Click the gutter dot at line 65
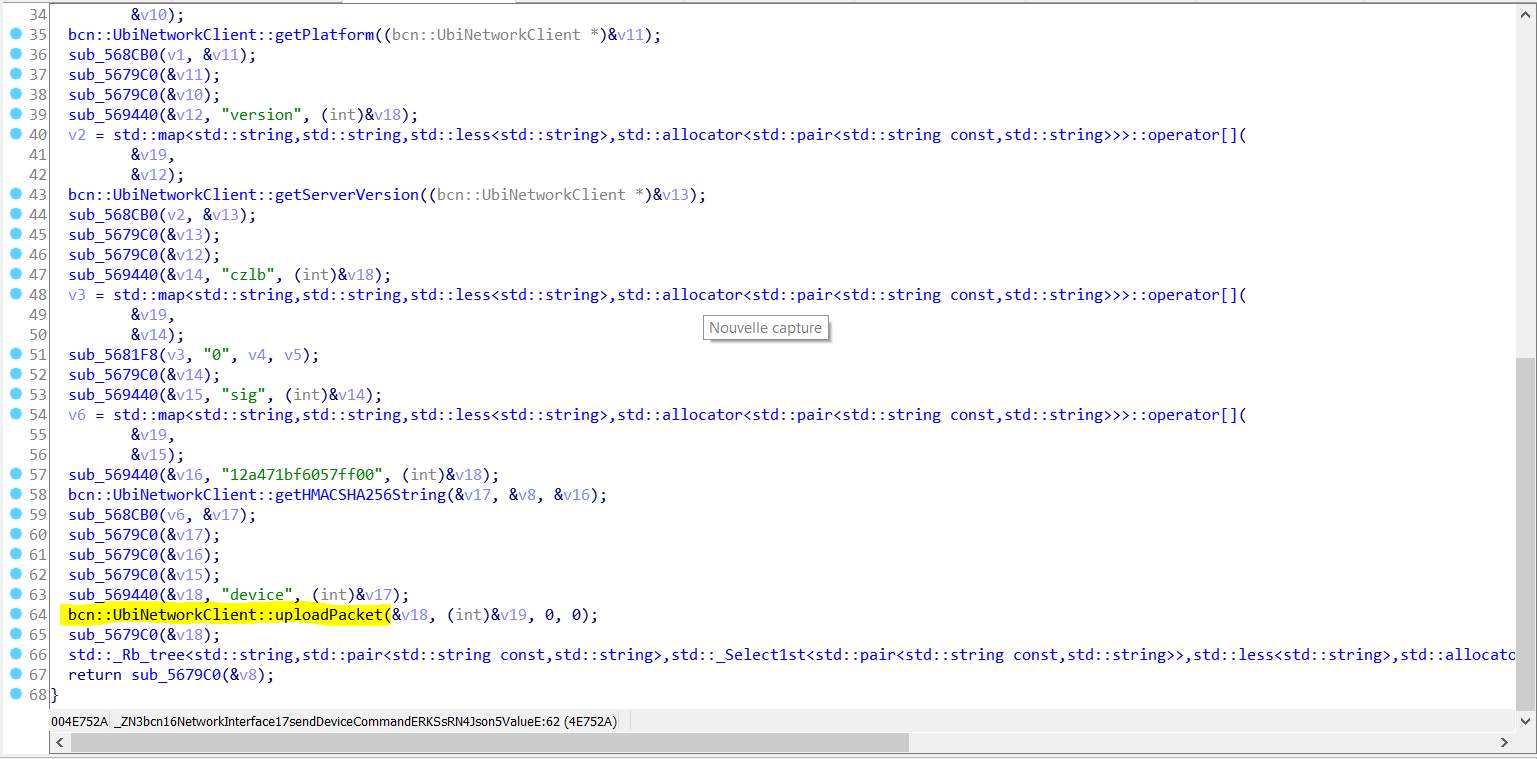 tap(15, 634)
